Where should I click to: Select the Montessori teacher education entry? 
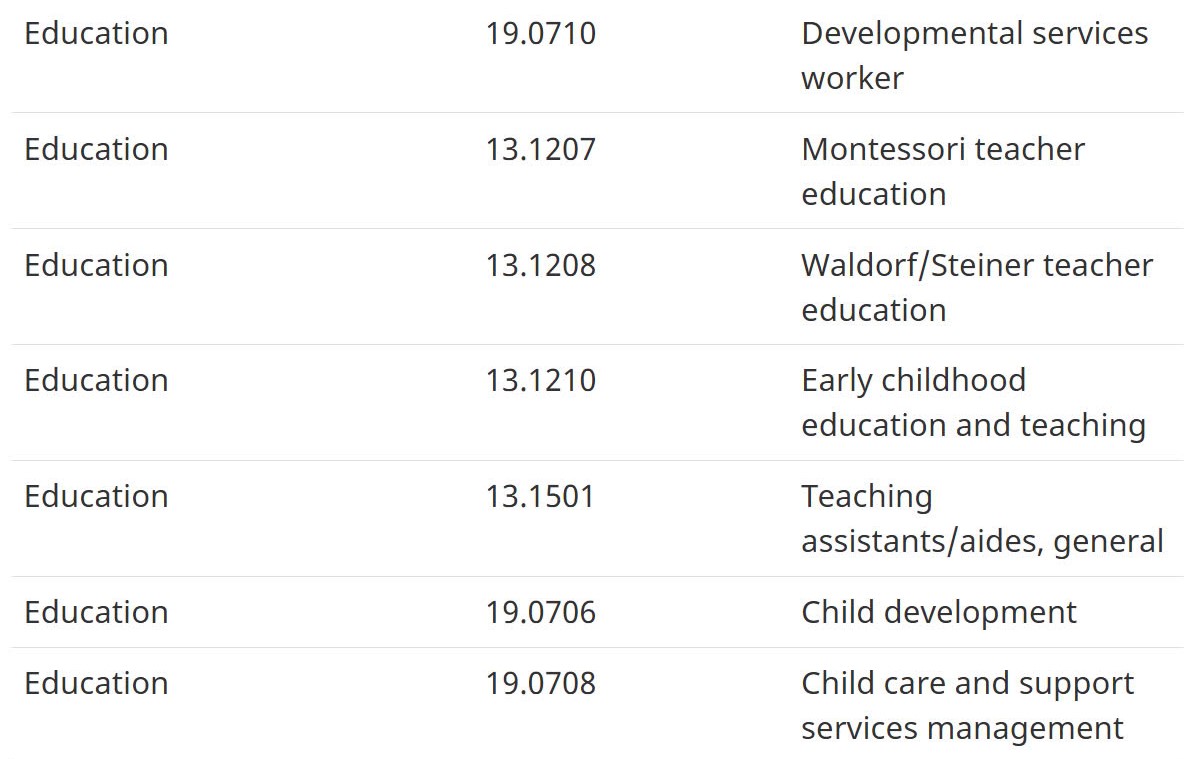pyautogui.click(x=942, y=172)
